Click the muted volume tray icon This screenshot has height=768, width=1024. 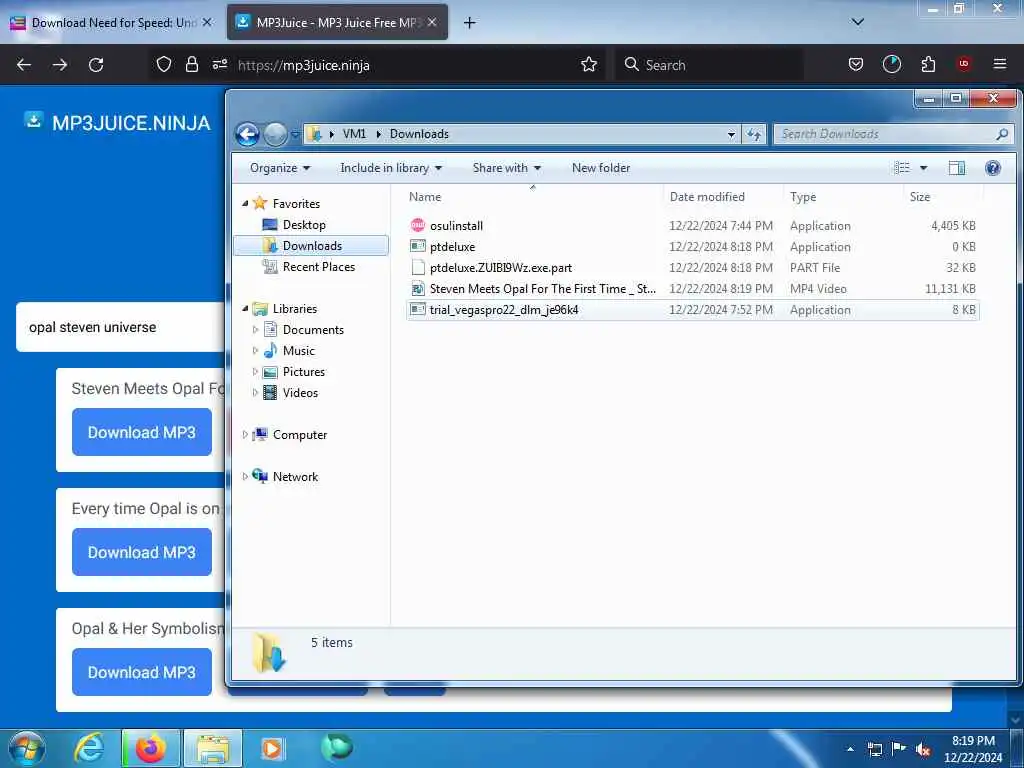pyautogui.click(x=923, y=749)
